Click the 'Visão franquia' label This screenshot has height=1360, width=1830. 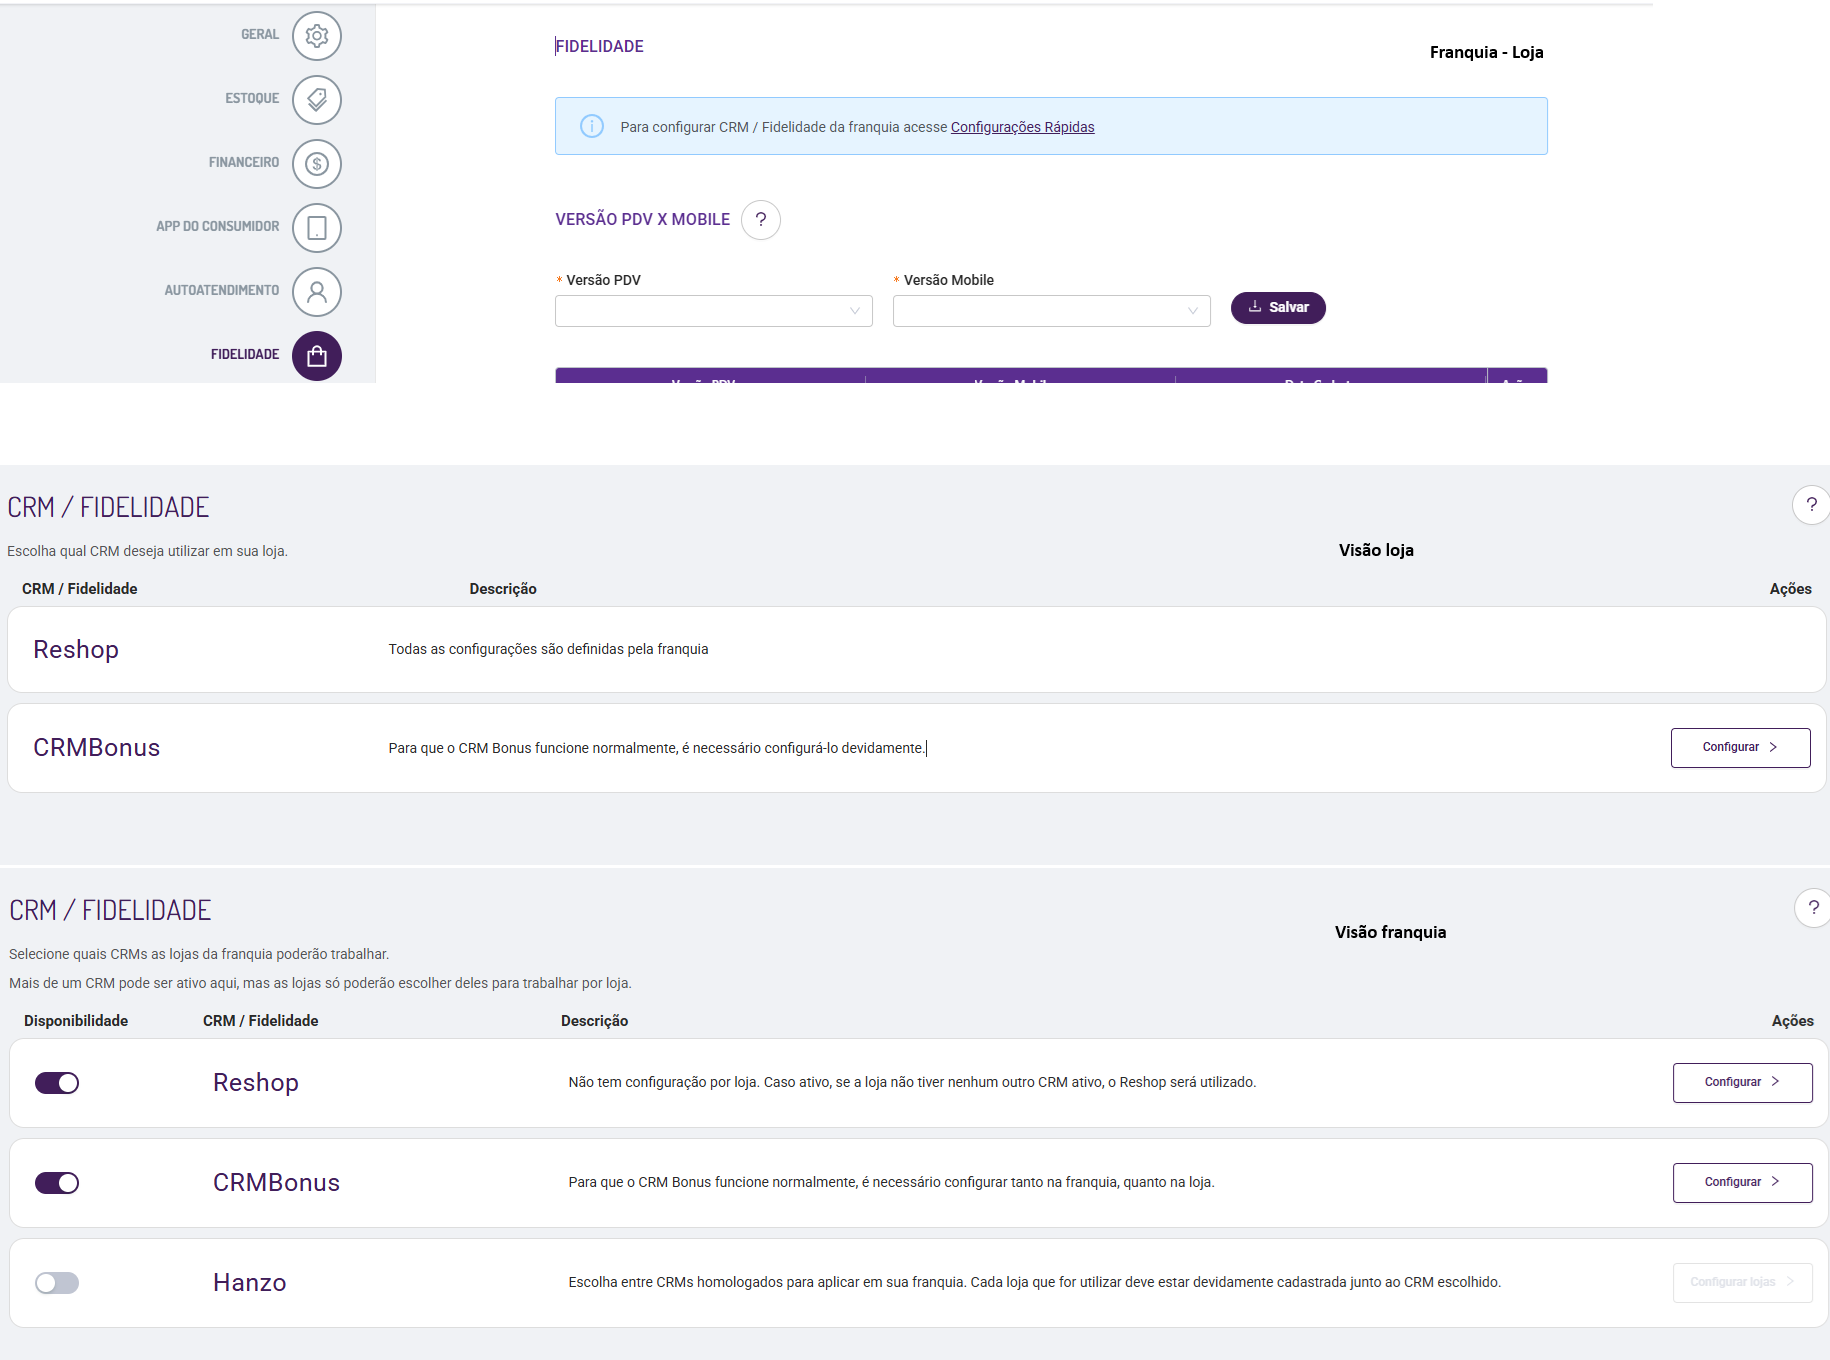coord(1390,932)
